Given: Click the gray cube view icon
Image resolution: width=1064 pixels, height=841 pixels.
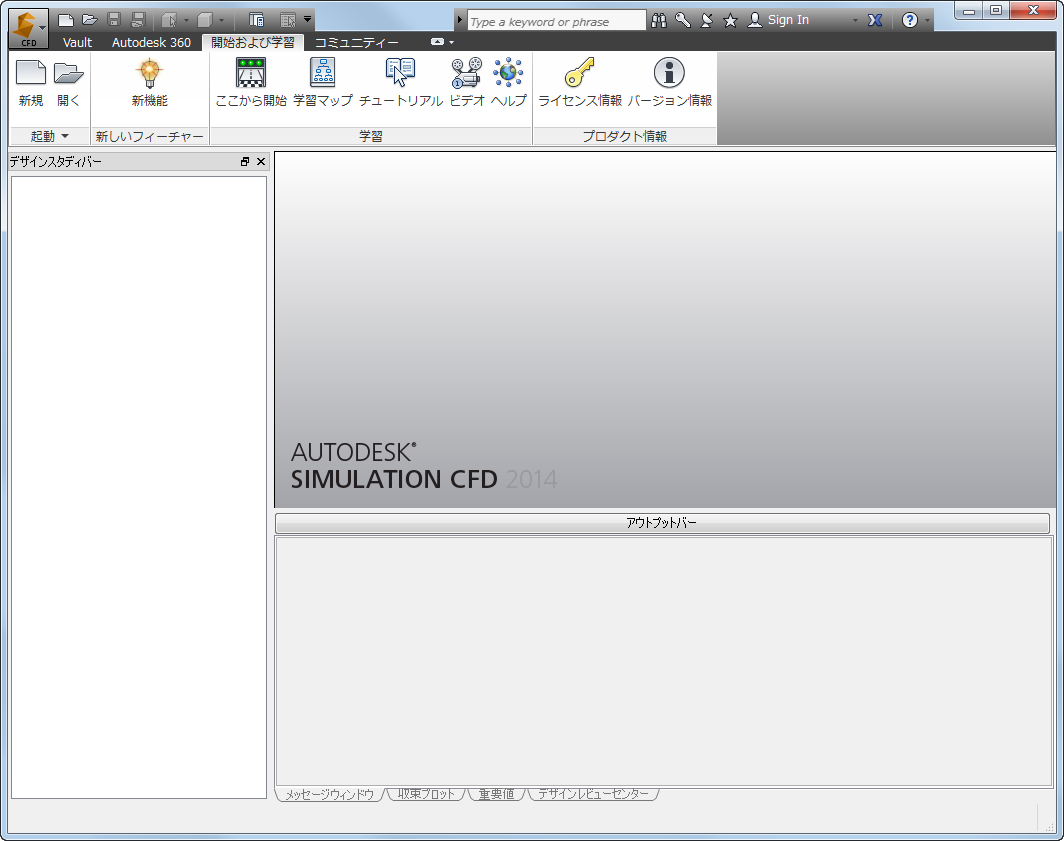Looking at the screenshot, I should click(205, 20).
